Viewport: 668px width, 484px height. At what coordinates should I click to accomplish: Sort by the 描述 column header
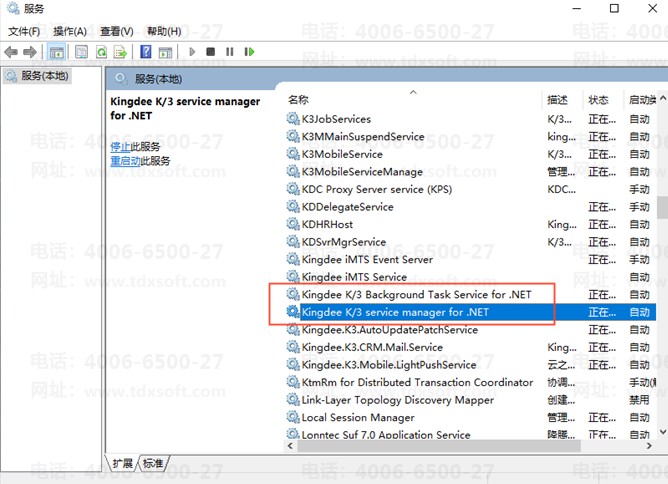[x=557, y=100]
